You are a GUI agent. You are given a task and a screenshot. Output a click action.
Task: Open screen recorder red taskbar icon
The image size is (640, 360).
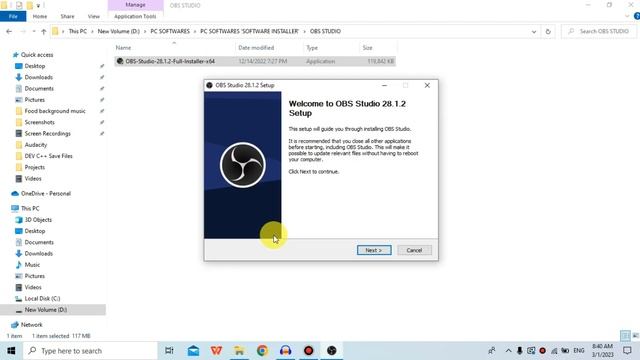pyautogui.click(x=309, y=351)
